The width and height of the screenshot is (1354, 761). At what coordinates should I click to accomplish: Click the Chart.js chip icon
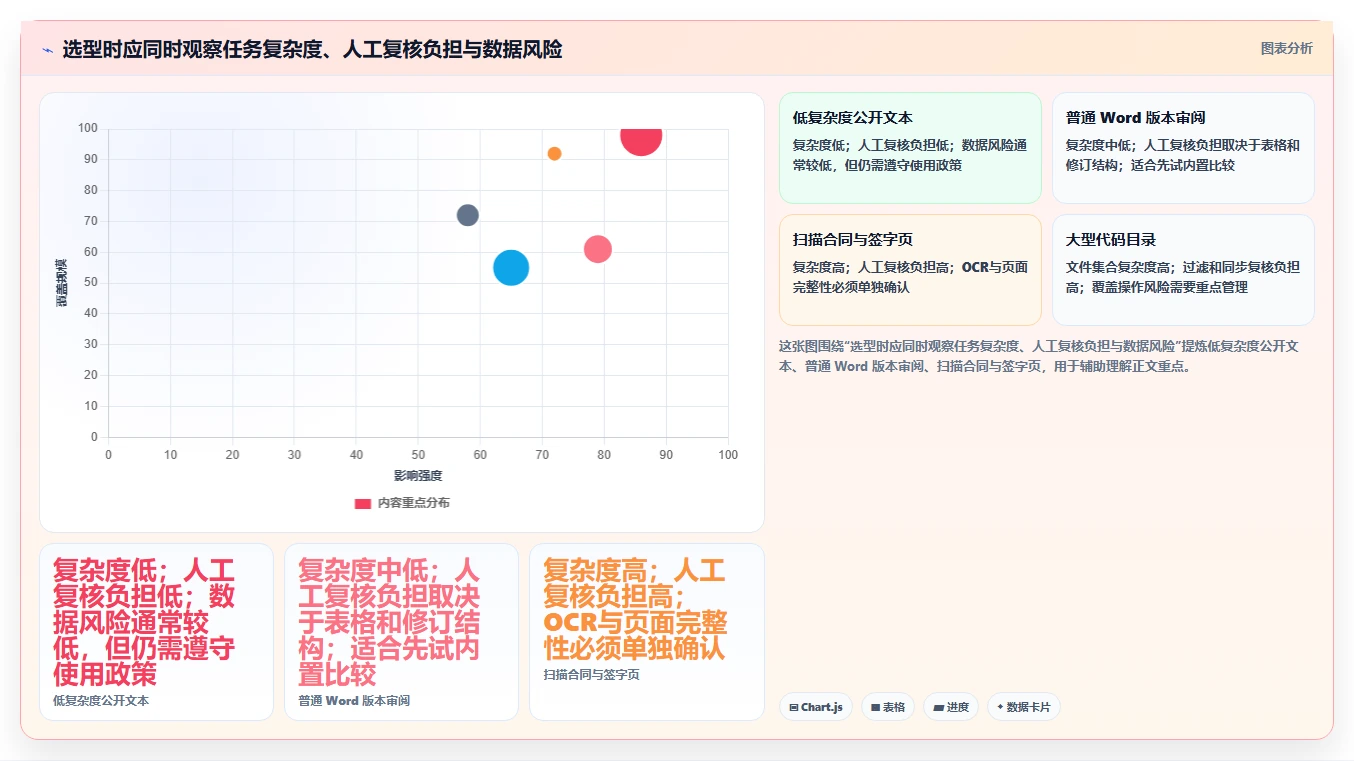tap(794, 707)
